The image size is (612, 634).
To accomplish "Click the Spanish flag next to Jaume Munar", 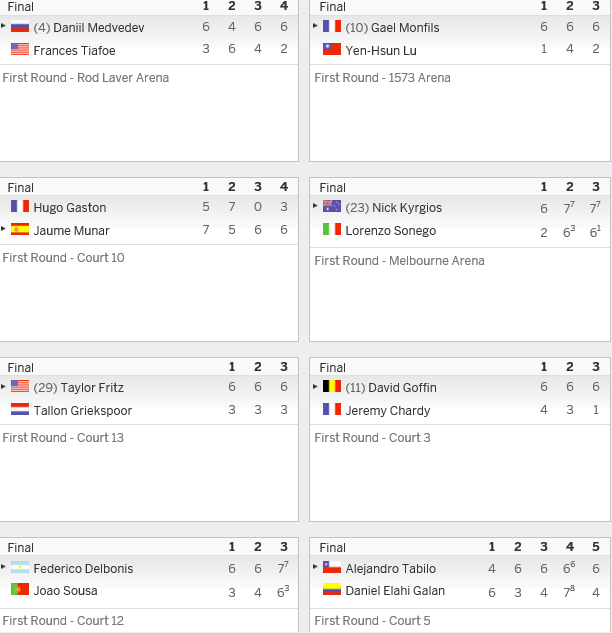I will (x=20, y=229).
